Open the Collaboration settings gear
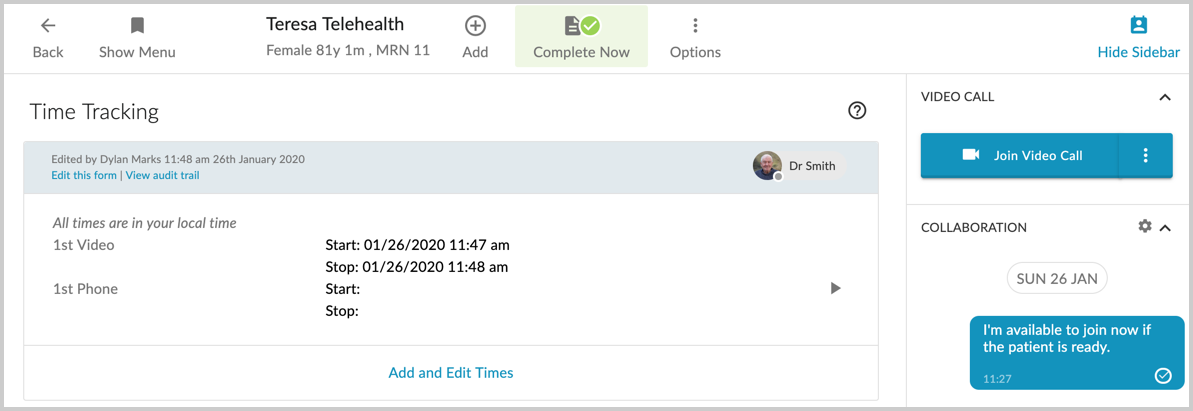The height and width of the screenshot is (411, 1193). 1144,226
